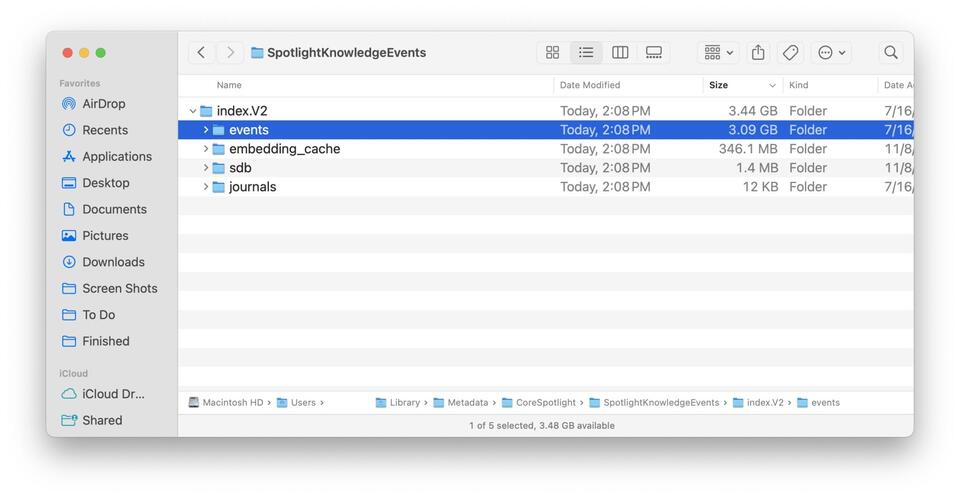Click the Share toolbar icon
Image resolution: width=960 pixels, height=498 pixels.
[x=758, y=53]
